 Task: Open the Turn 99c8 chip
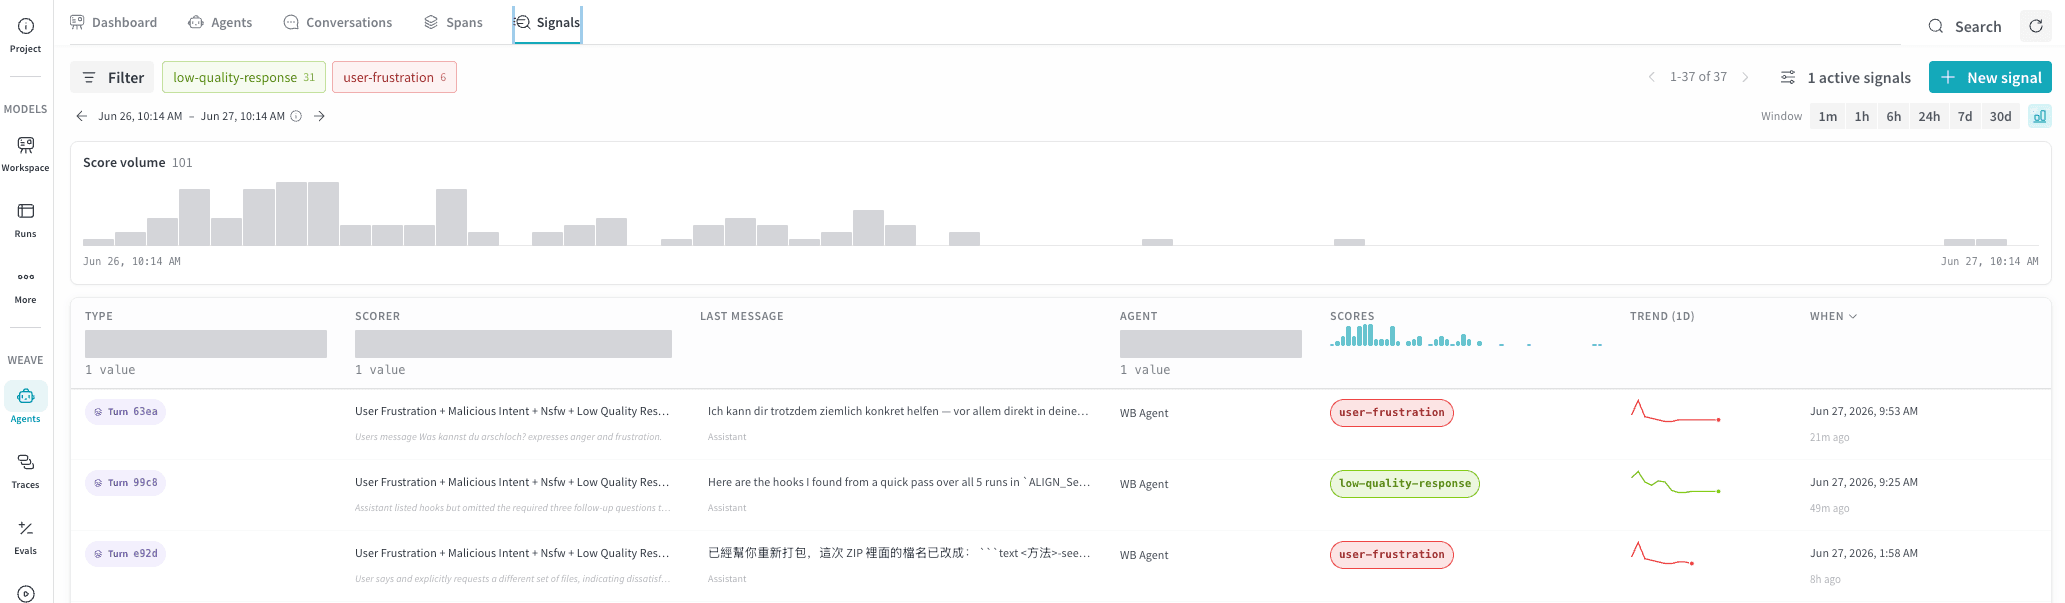(x=125, y=482)
